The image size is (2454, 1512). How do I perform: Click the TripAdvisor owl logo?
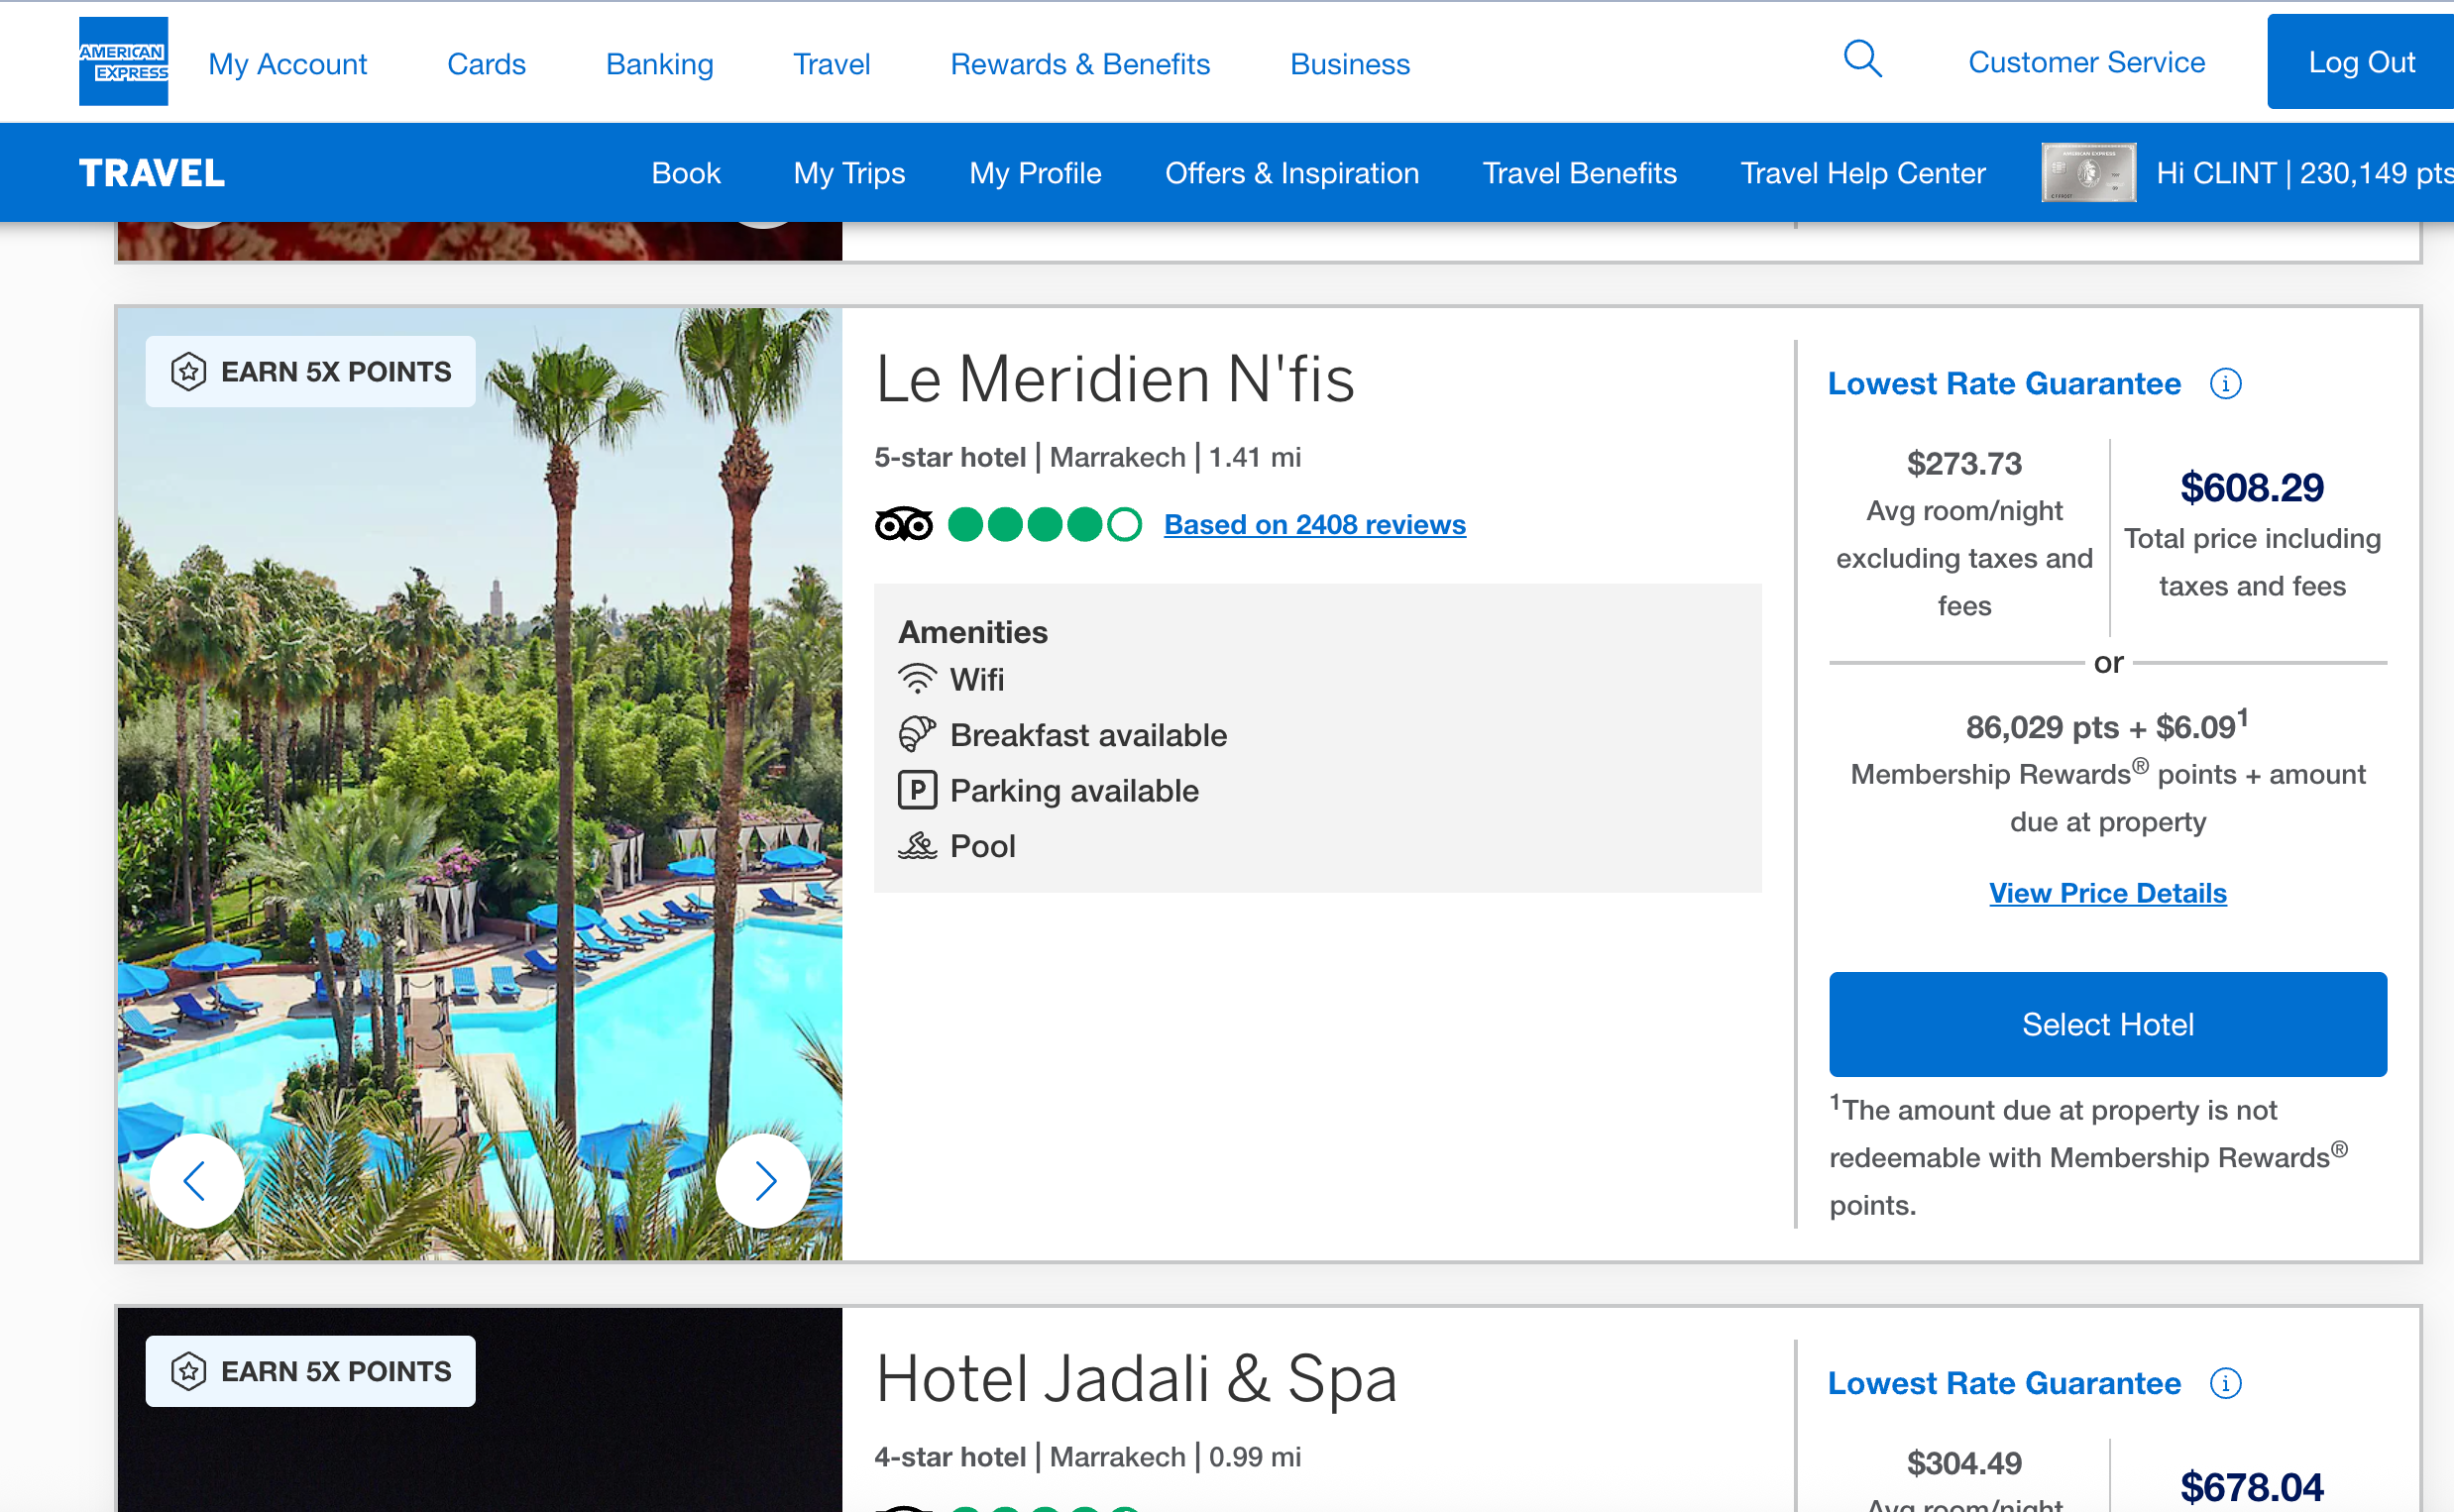tap(903, 524)
